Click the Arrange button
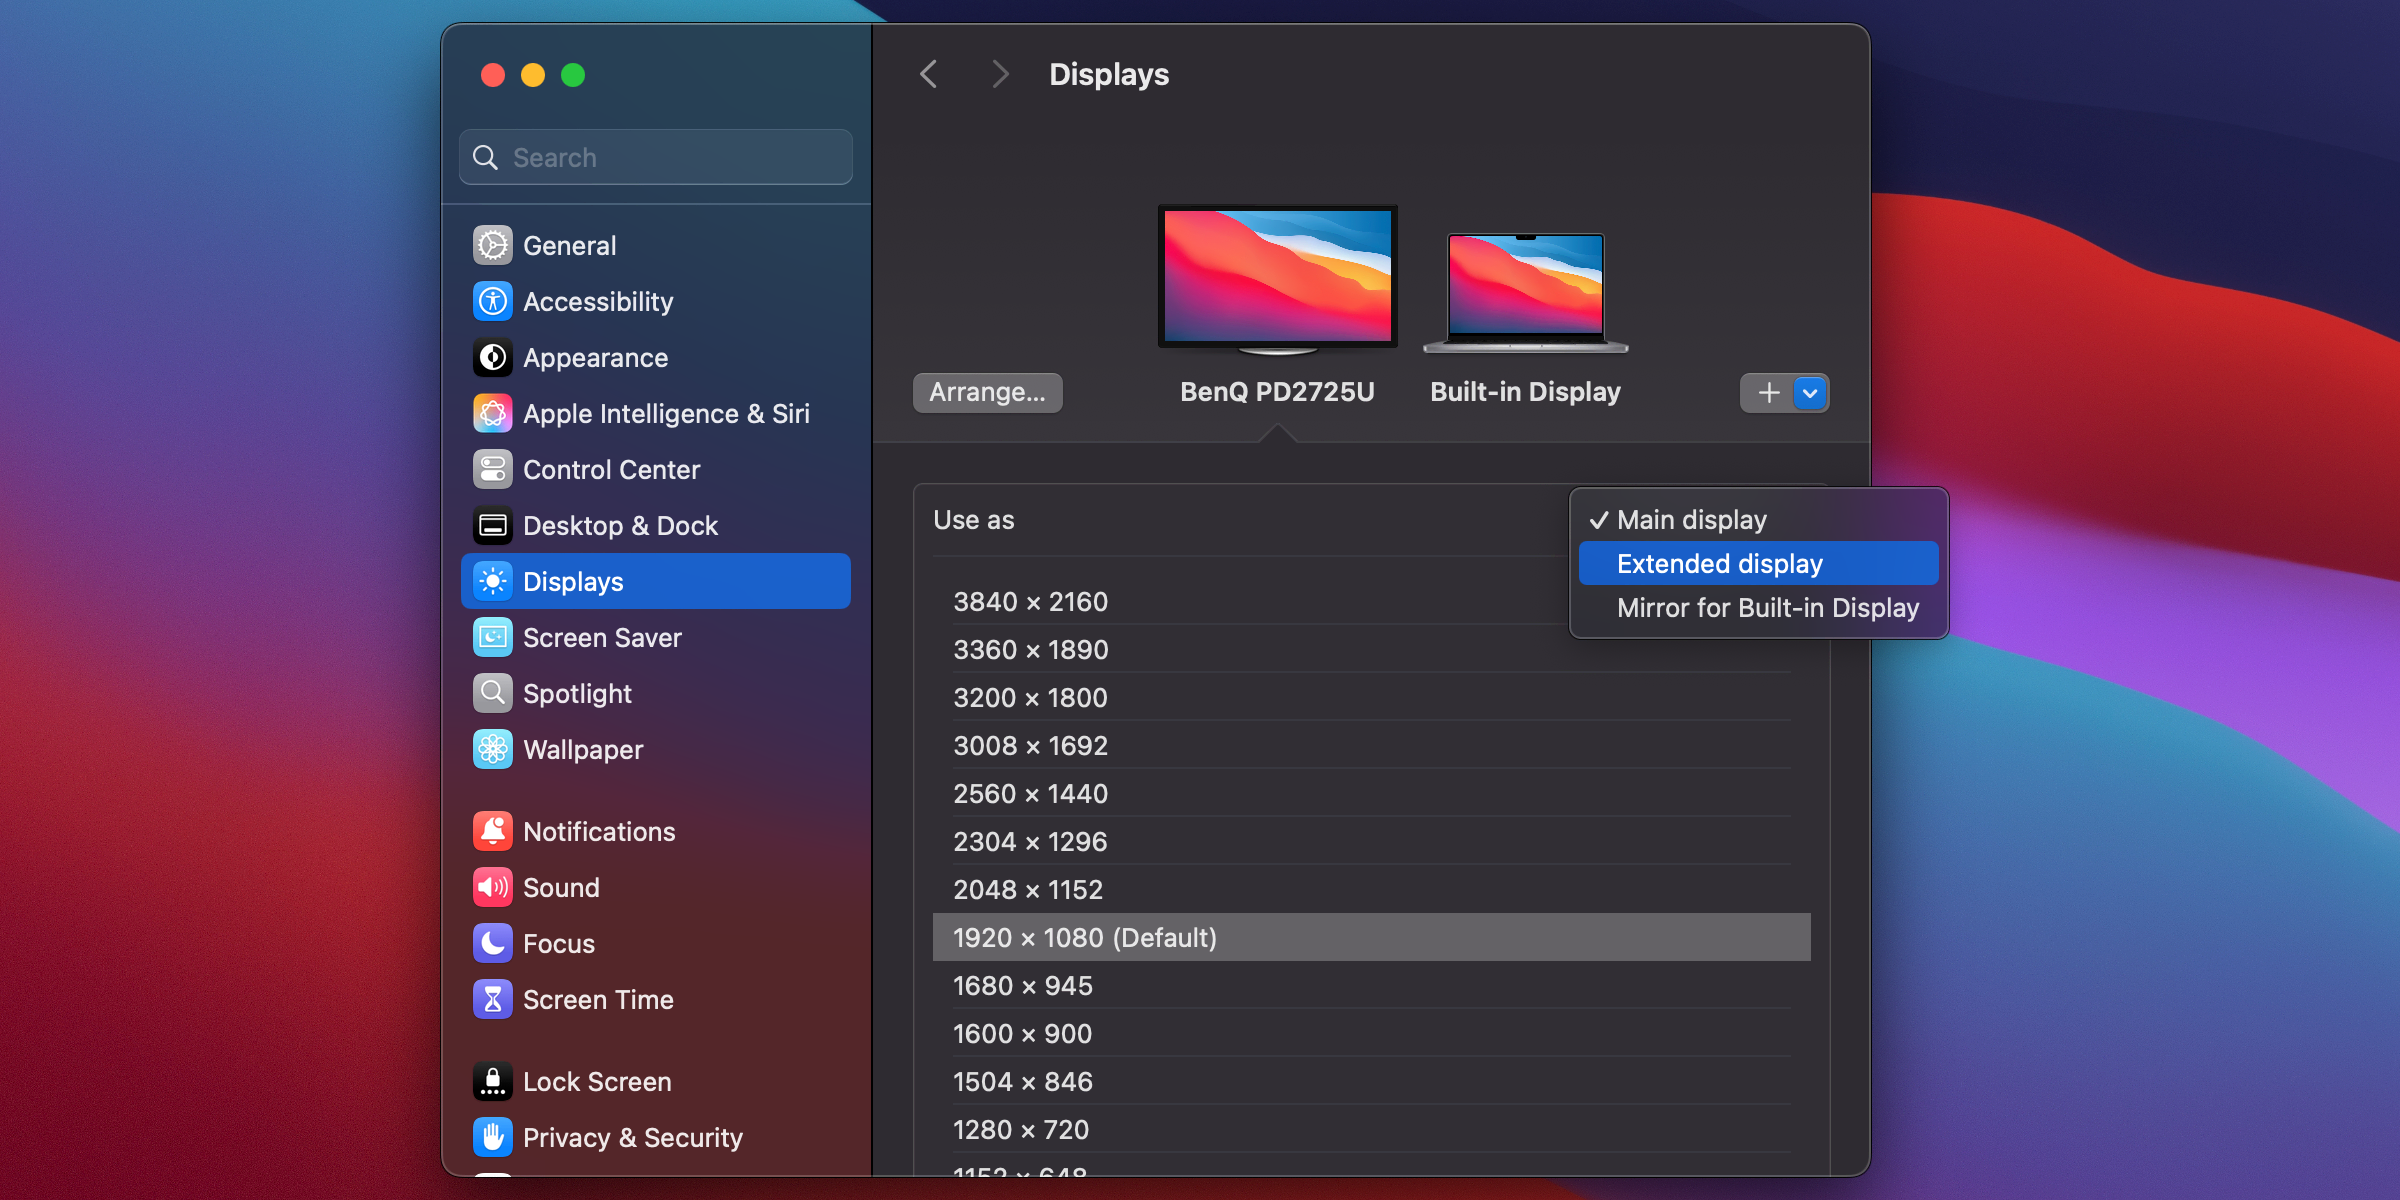2400x1200 pixels. (987, 392)
